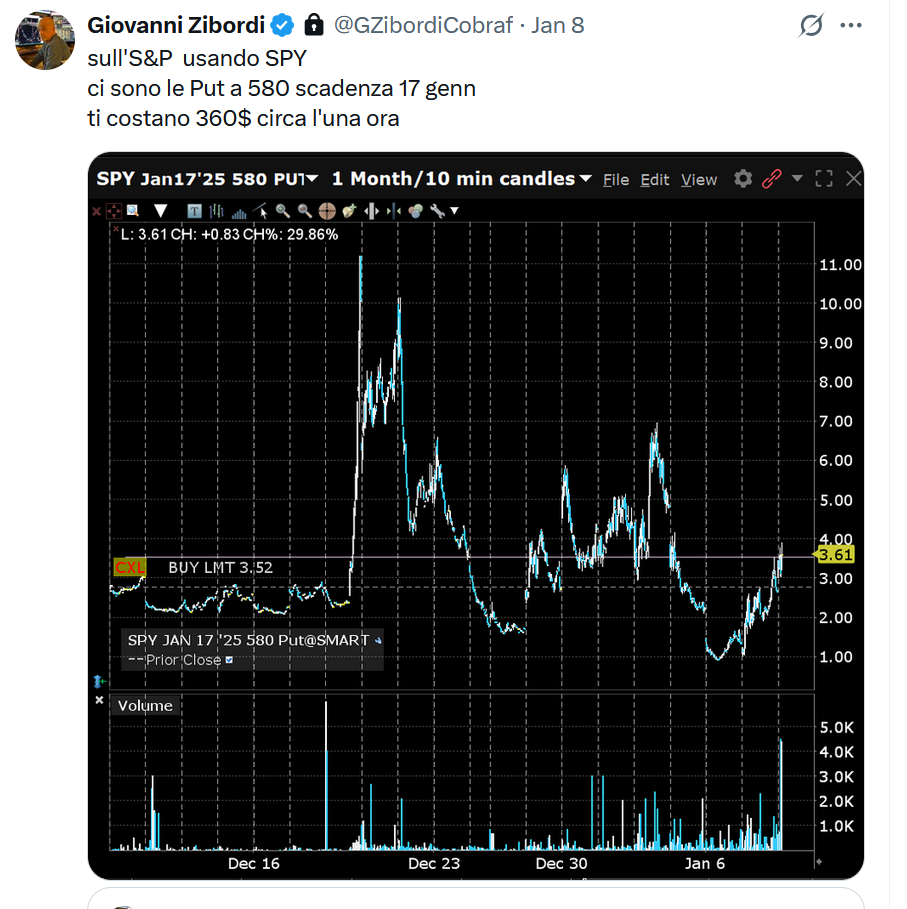Click the add alert bell icon

click(x=349, y=211)
